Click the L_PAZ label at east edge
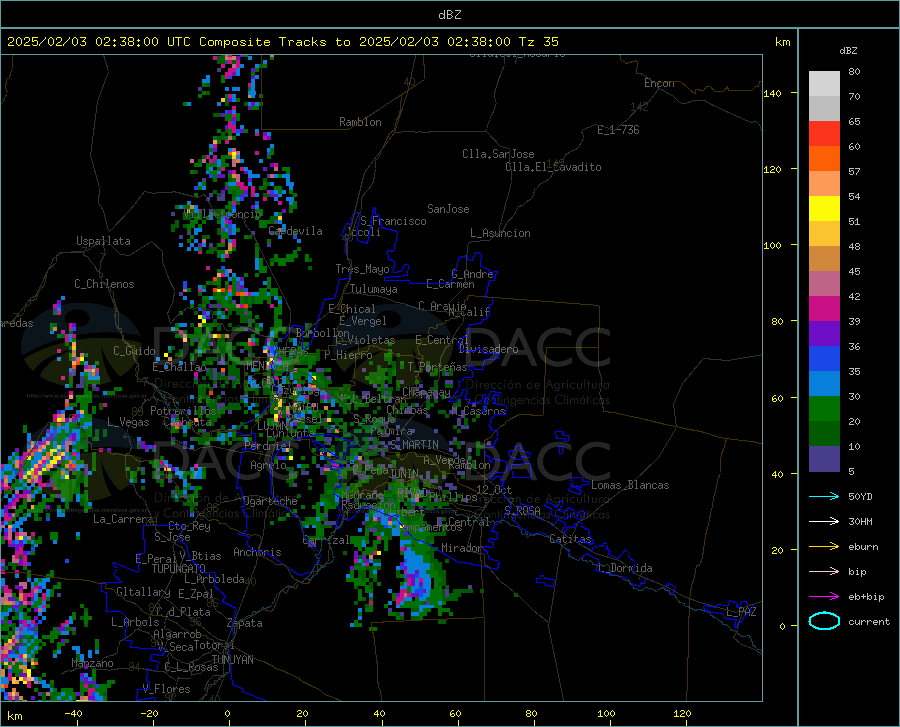Viewport: 900px width, 727px height. (741, 612)
